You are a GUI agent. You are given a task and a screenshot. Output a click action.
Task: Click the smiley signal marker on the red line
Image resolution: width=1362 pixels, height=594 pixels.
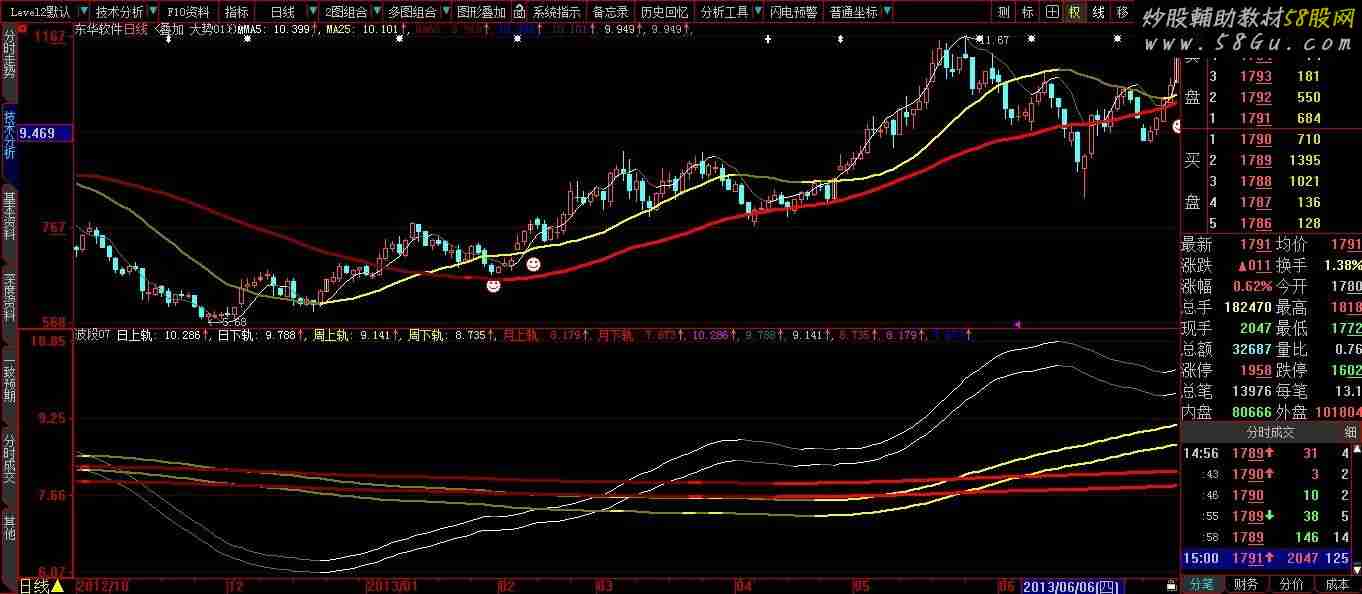point(493,286)
